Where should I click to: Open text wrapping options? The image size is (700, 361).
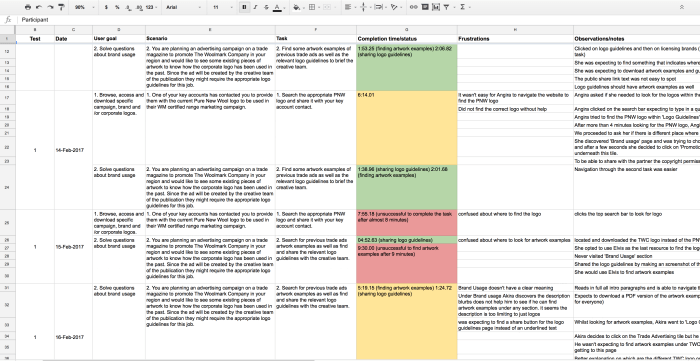coord(379,7)
